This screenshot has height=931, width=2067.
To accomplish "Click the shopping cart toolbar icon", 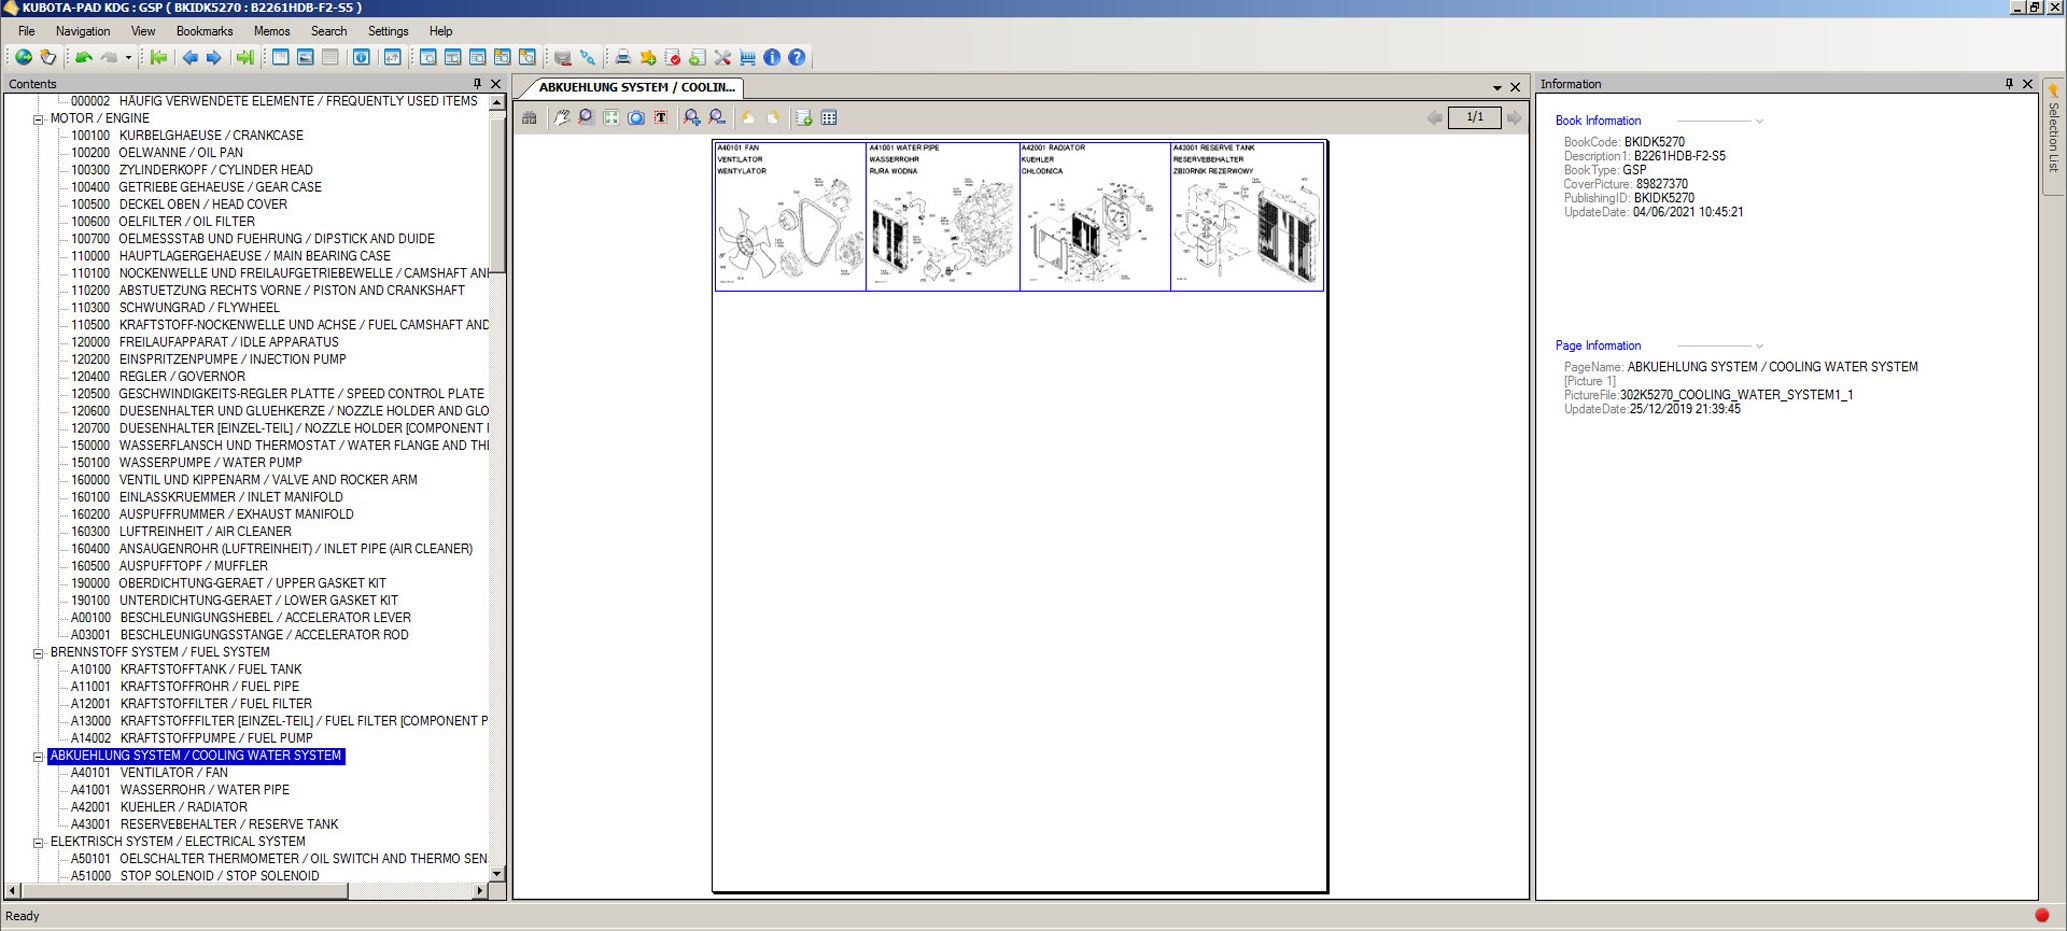I will coord(747,58).
